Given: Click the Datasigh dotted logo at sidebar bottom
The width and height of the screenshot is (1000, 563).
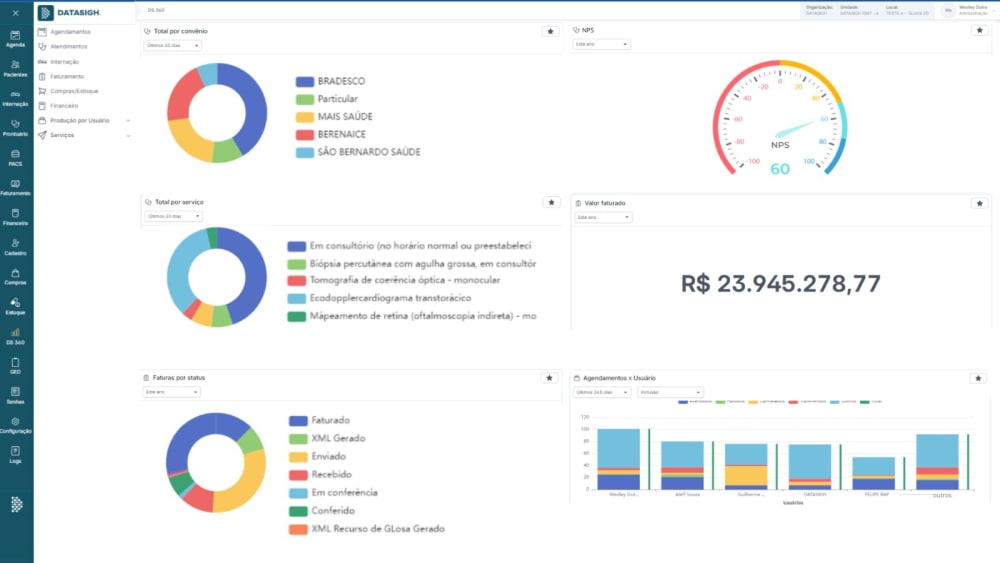Looking at the screenshot, I should 17,504.
